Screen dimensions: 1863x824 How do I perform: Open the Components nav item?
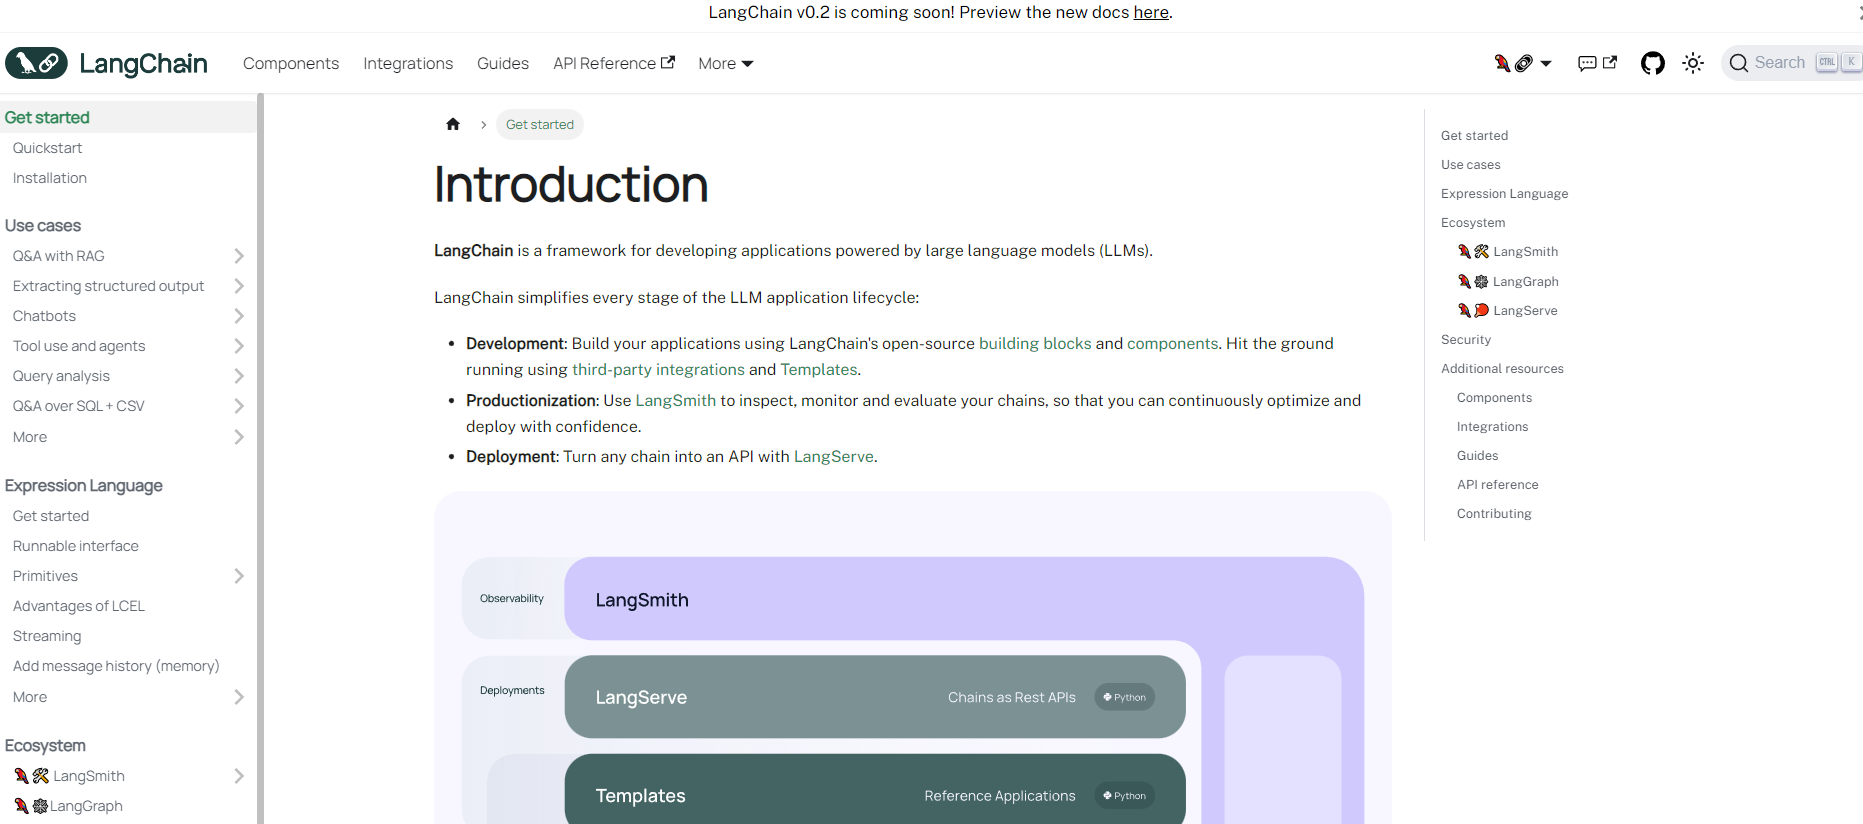[x=291, y=63]
